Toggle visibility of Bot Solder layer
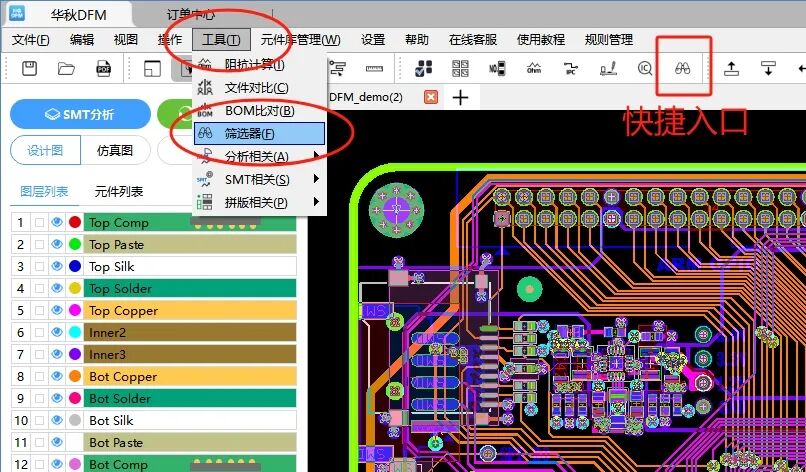The image size is (806, 472). click(x=57, y=399)
